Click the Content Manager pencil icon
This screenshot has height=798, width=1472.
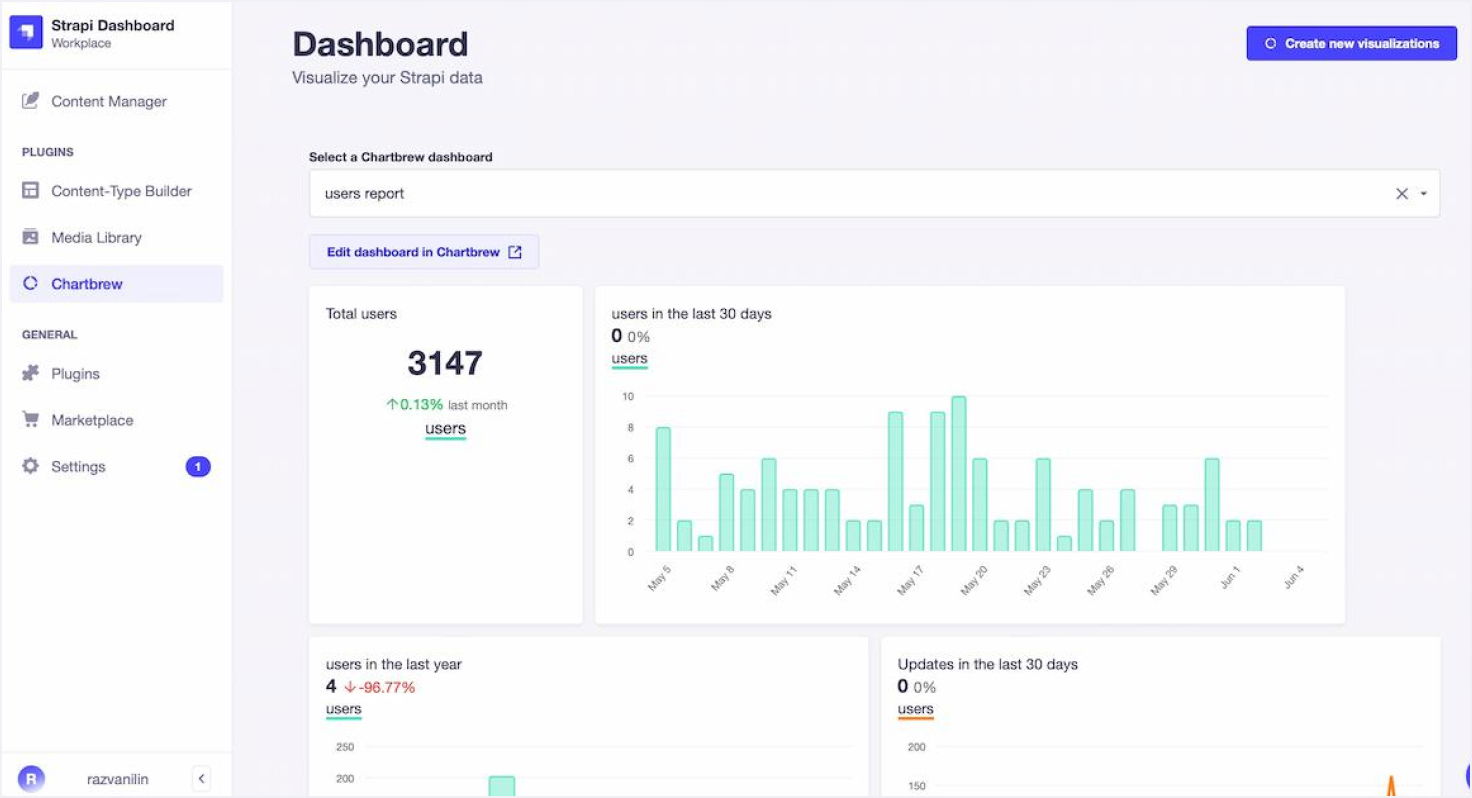31,101
